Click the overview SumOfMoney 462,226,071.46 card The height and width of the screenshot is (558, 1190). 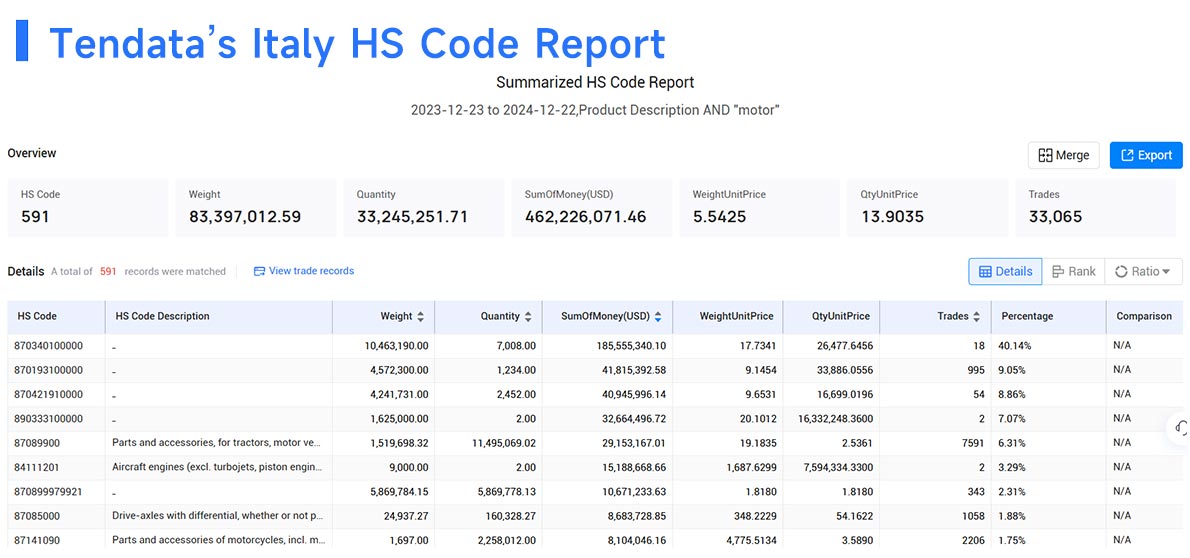(592, 208)
